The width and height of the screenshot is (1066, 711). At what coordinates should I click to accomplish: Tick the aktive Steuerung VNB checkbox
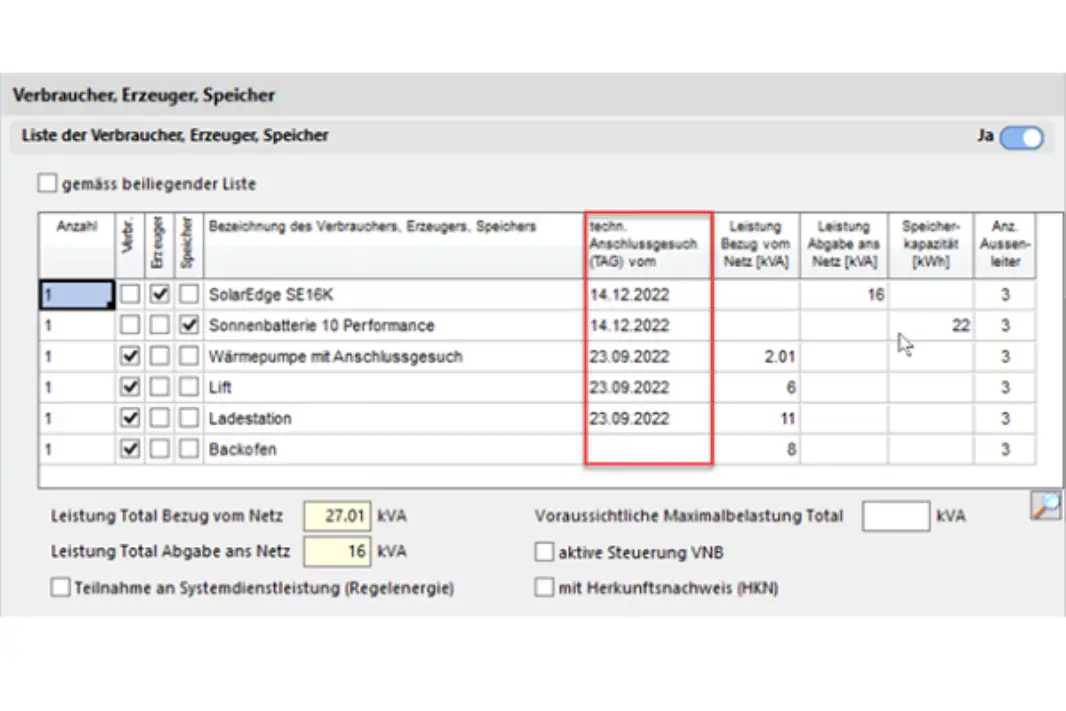544,553
